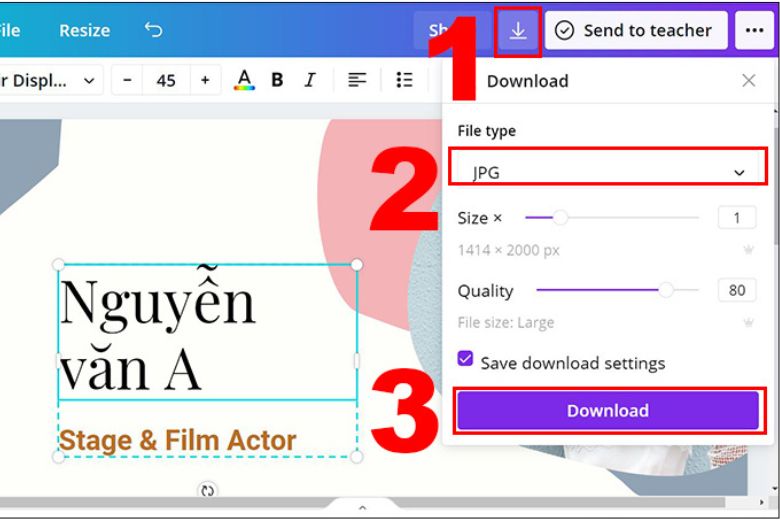The image size is (780, 520).
Task: Toggle italic text formatting
Action: coord(310,80)
